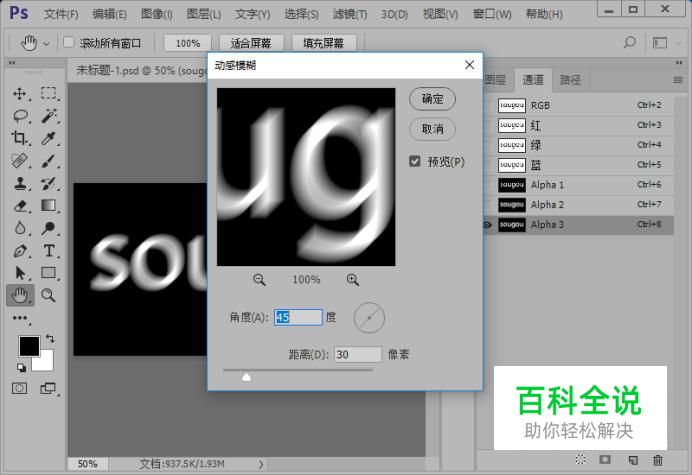Click the Fit Screen button

pos(251,43)
